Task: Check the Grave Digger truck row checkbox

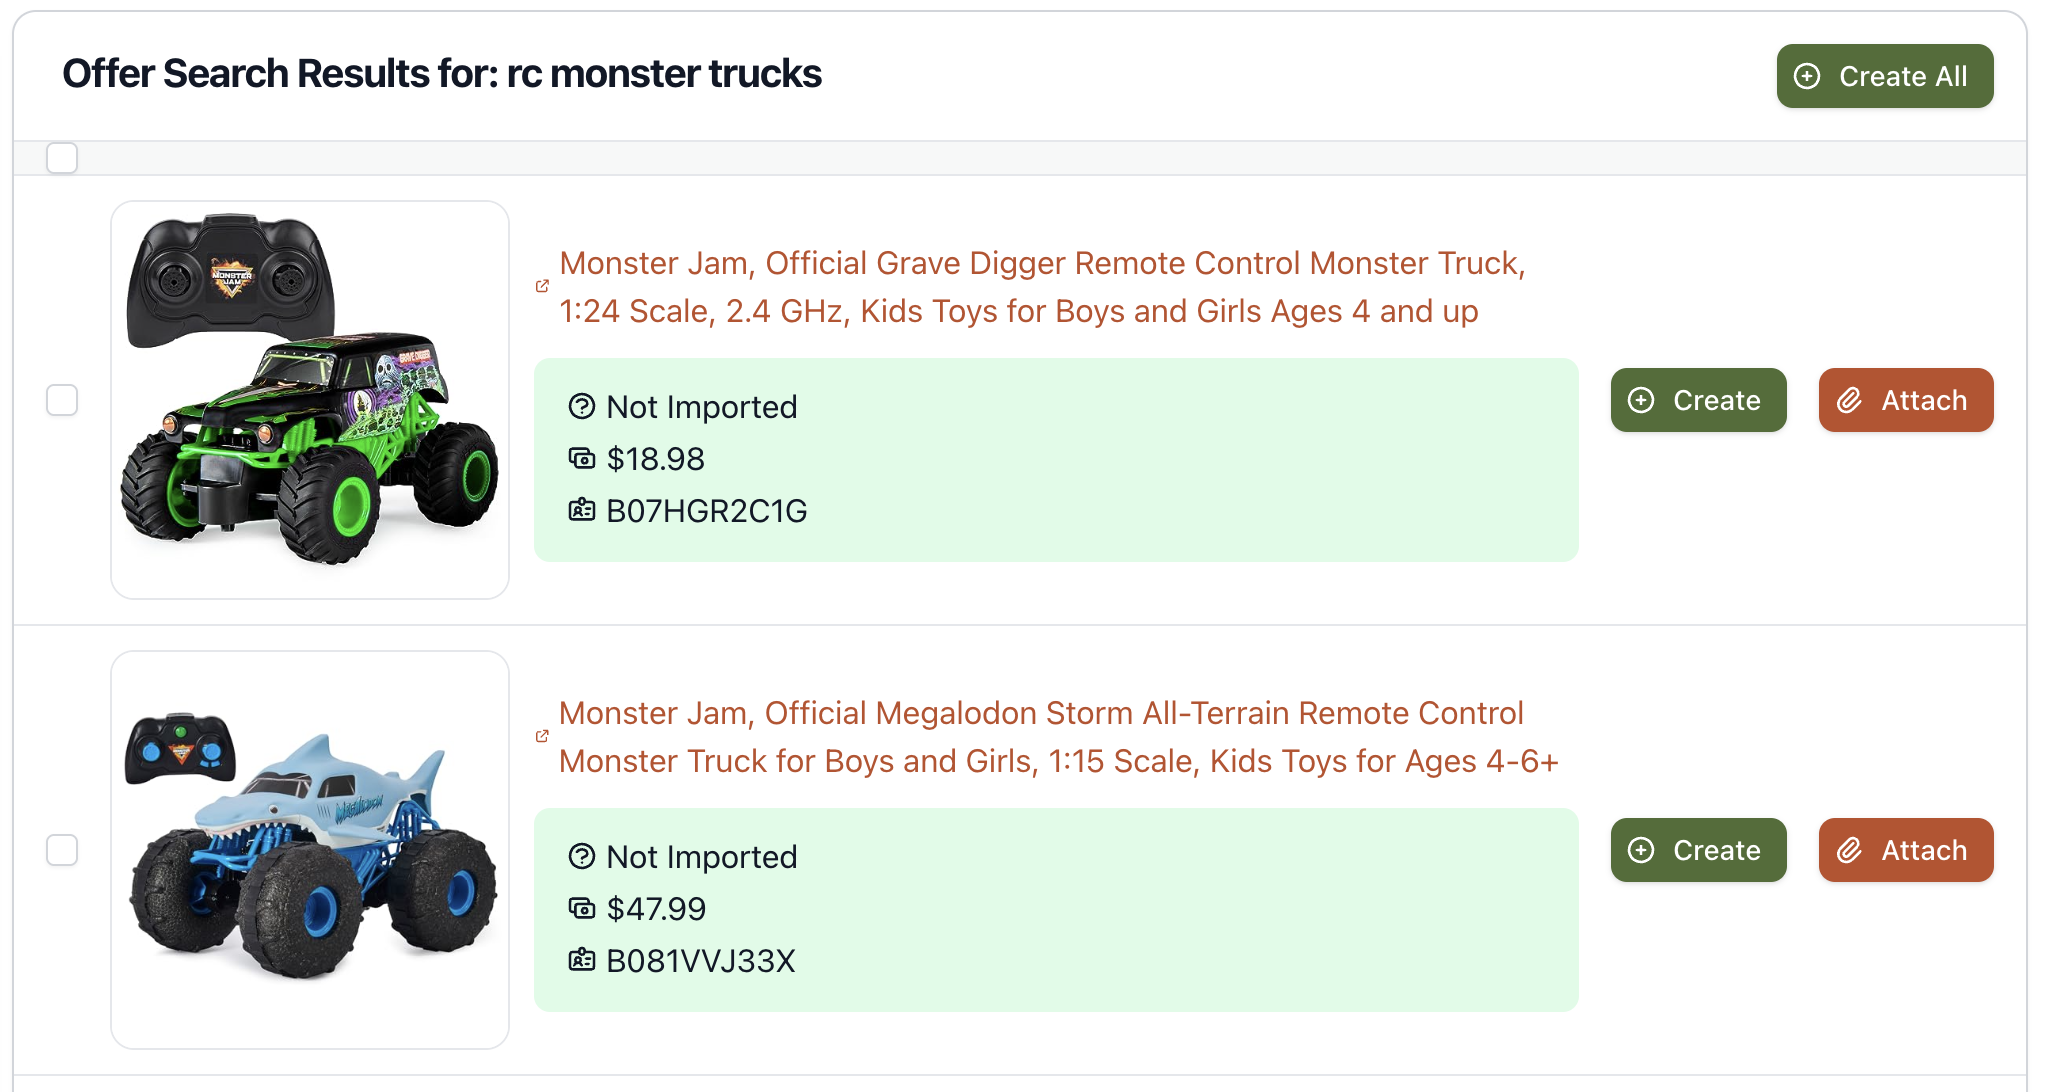Action: tap(62, 400)
